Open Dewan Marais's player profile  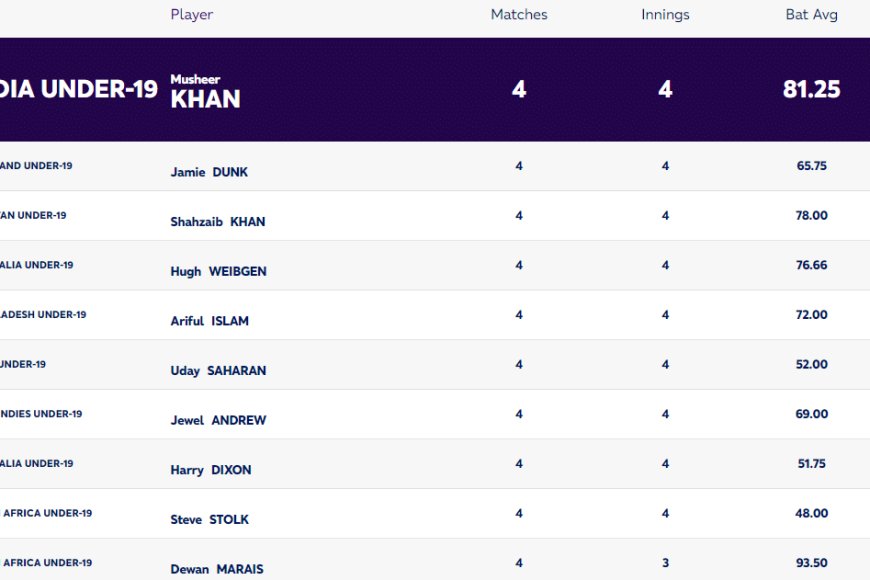coord(216,569)
